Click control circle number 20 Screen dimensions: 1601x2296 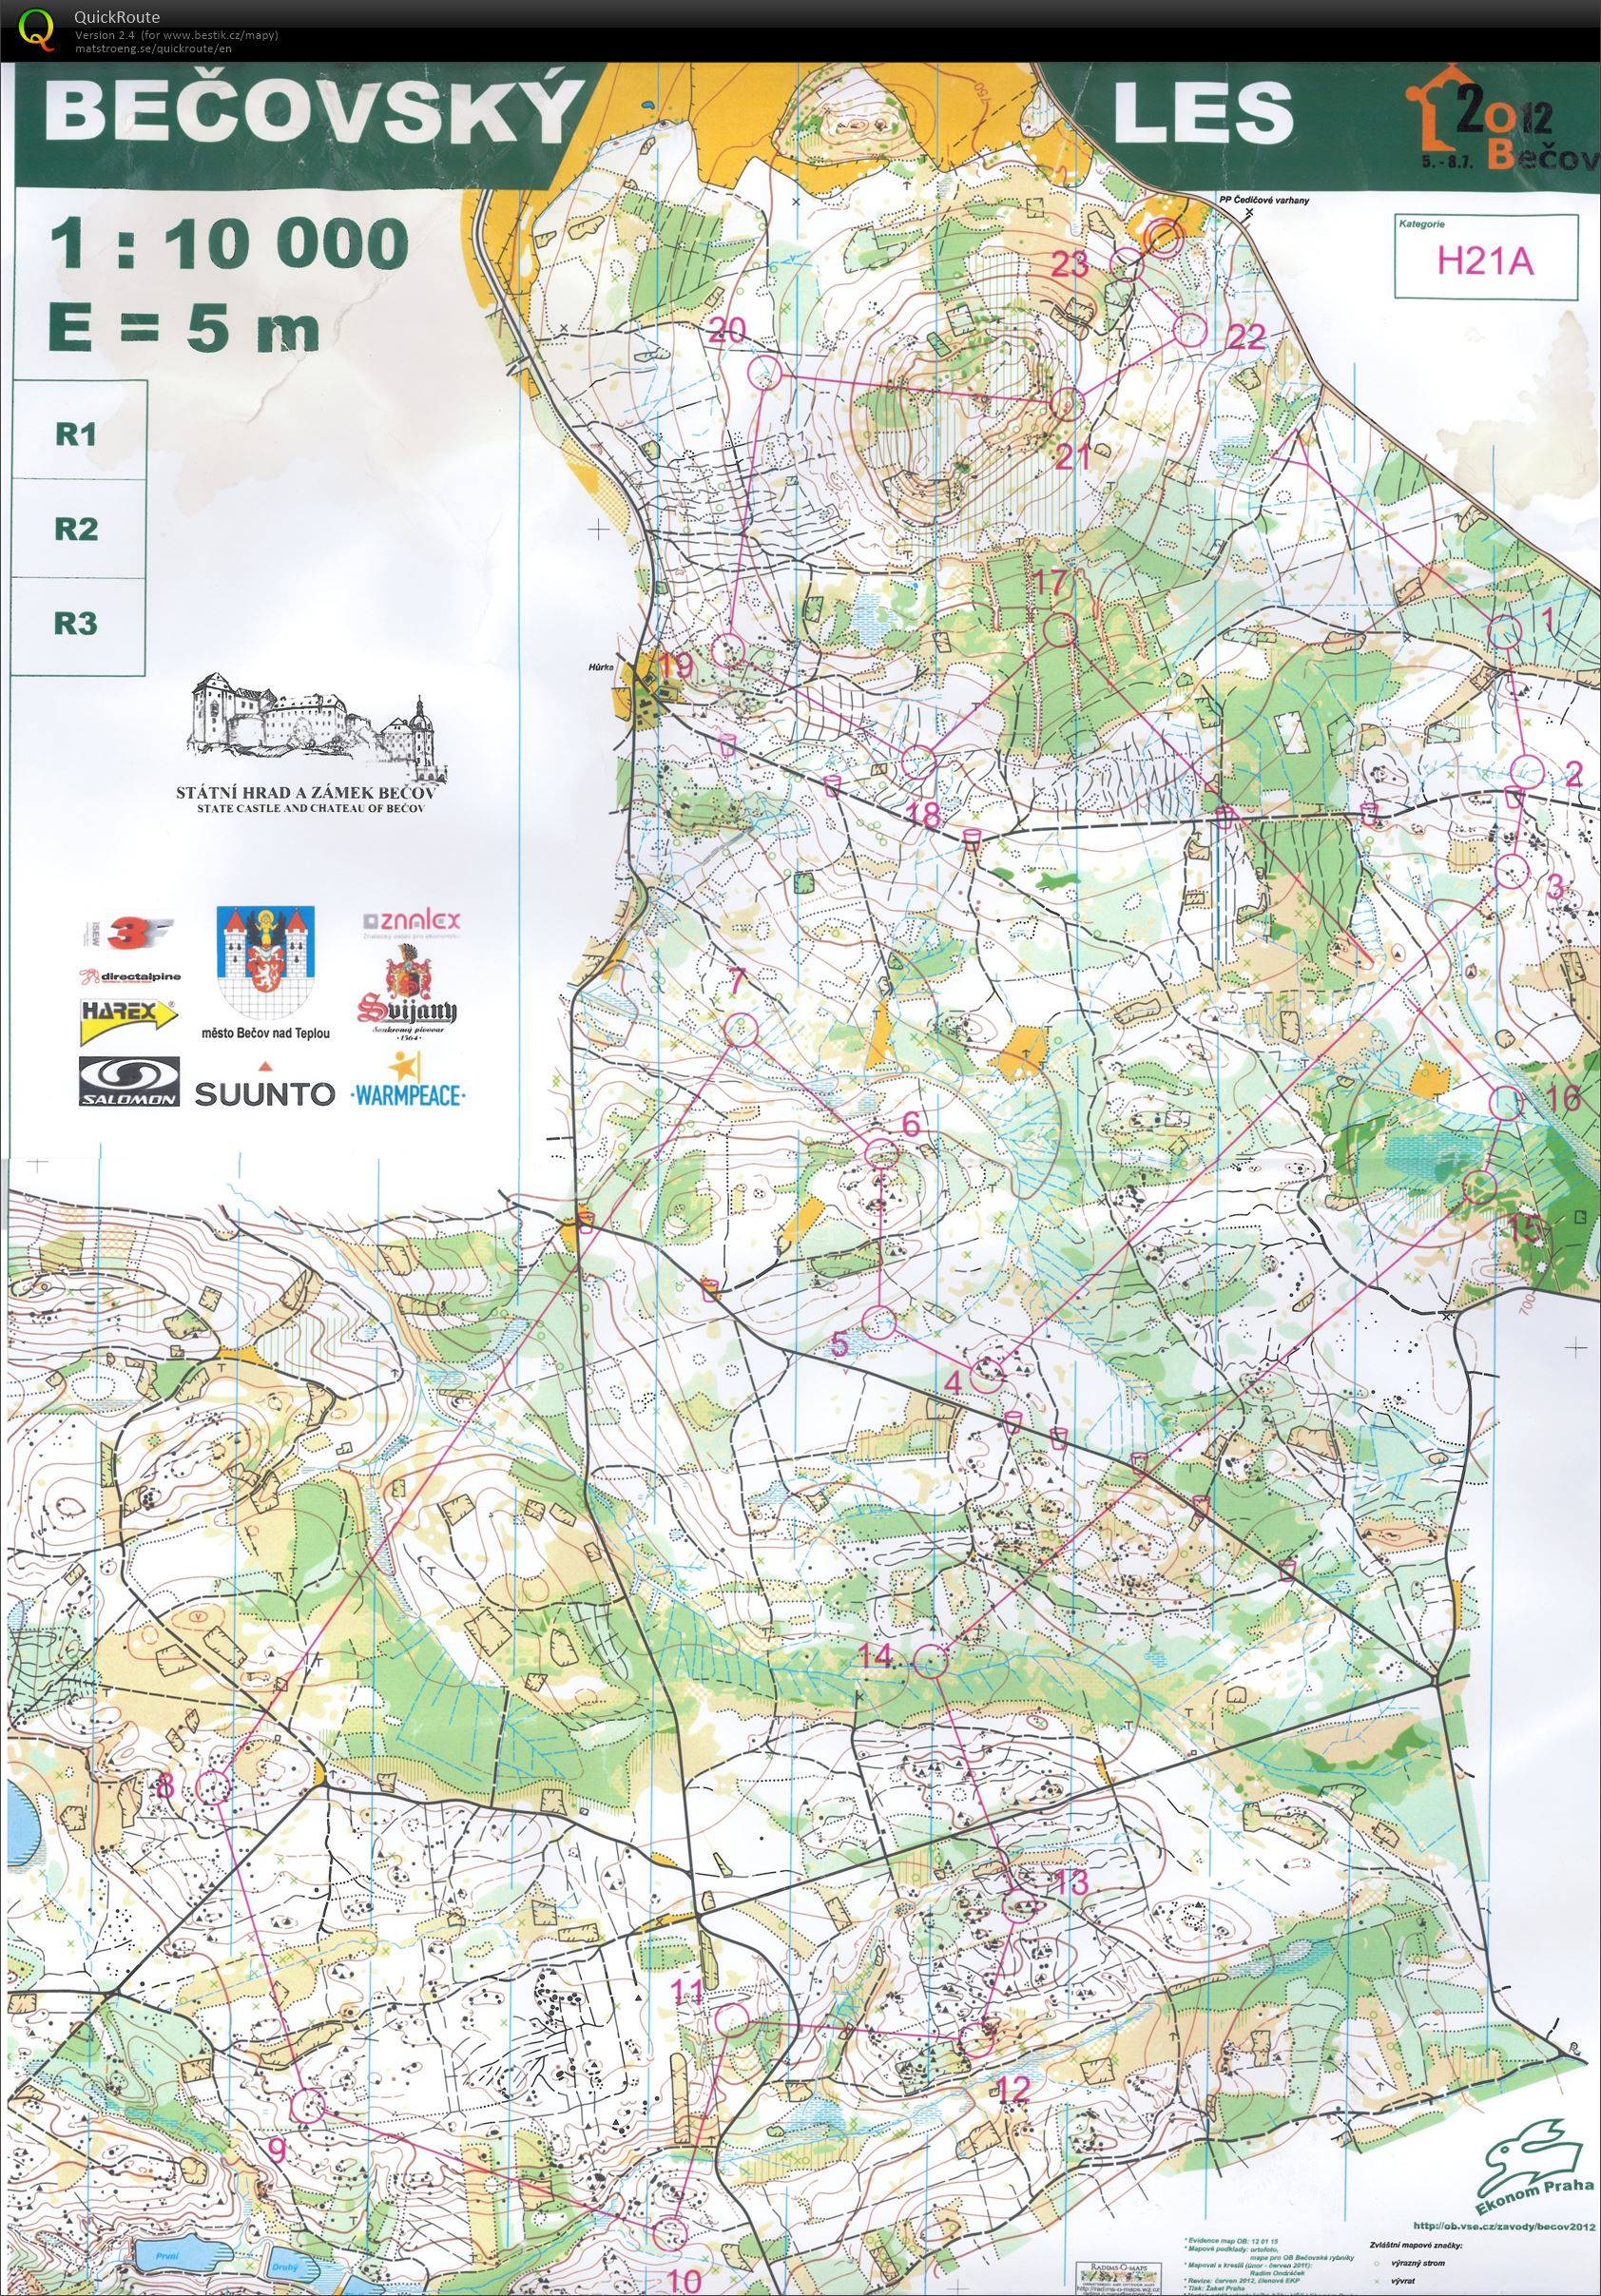tap(764, 373)
